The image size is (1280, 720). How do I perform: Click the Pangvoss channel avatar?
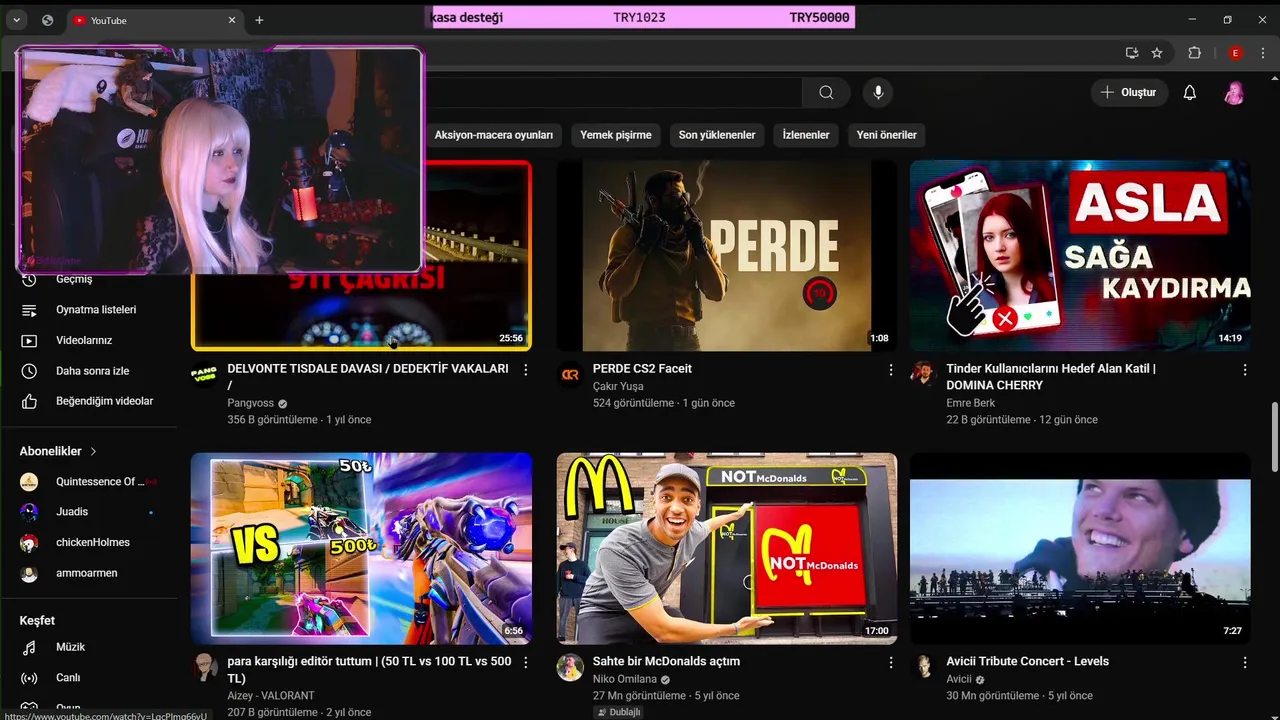coord(204,374)
